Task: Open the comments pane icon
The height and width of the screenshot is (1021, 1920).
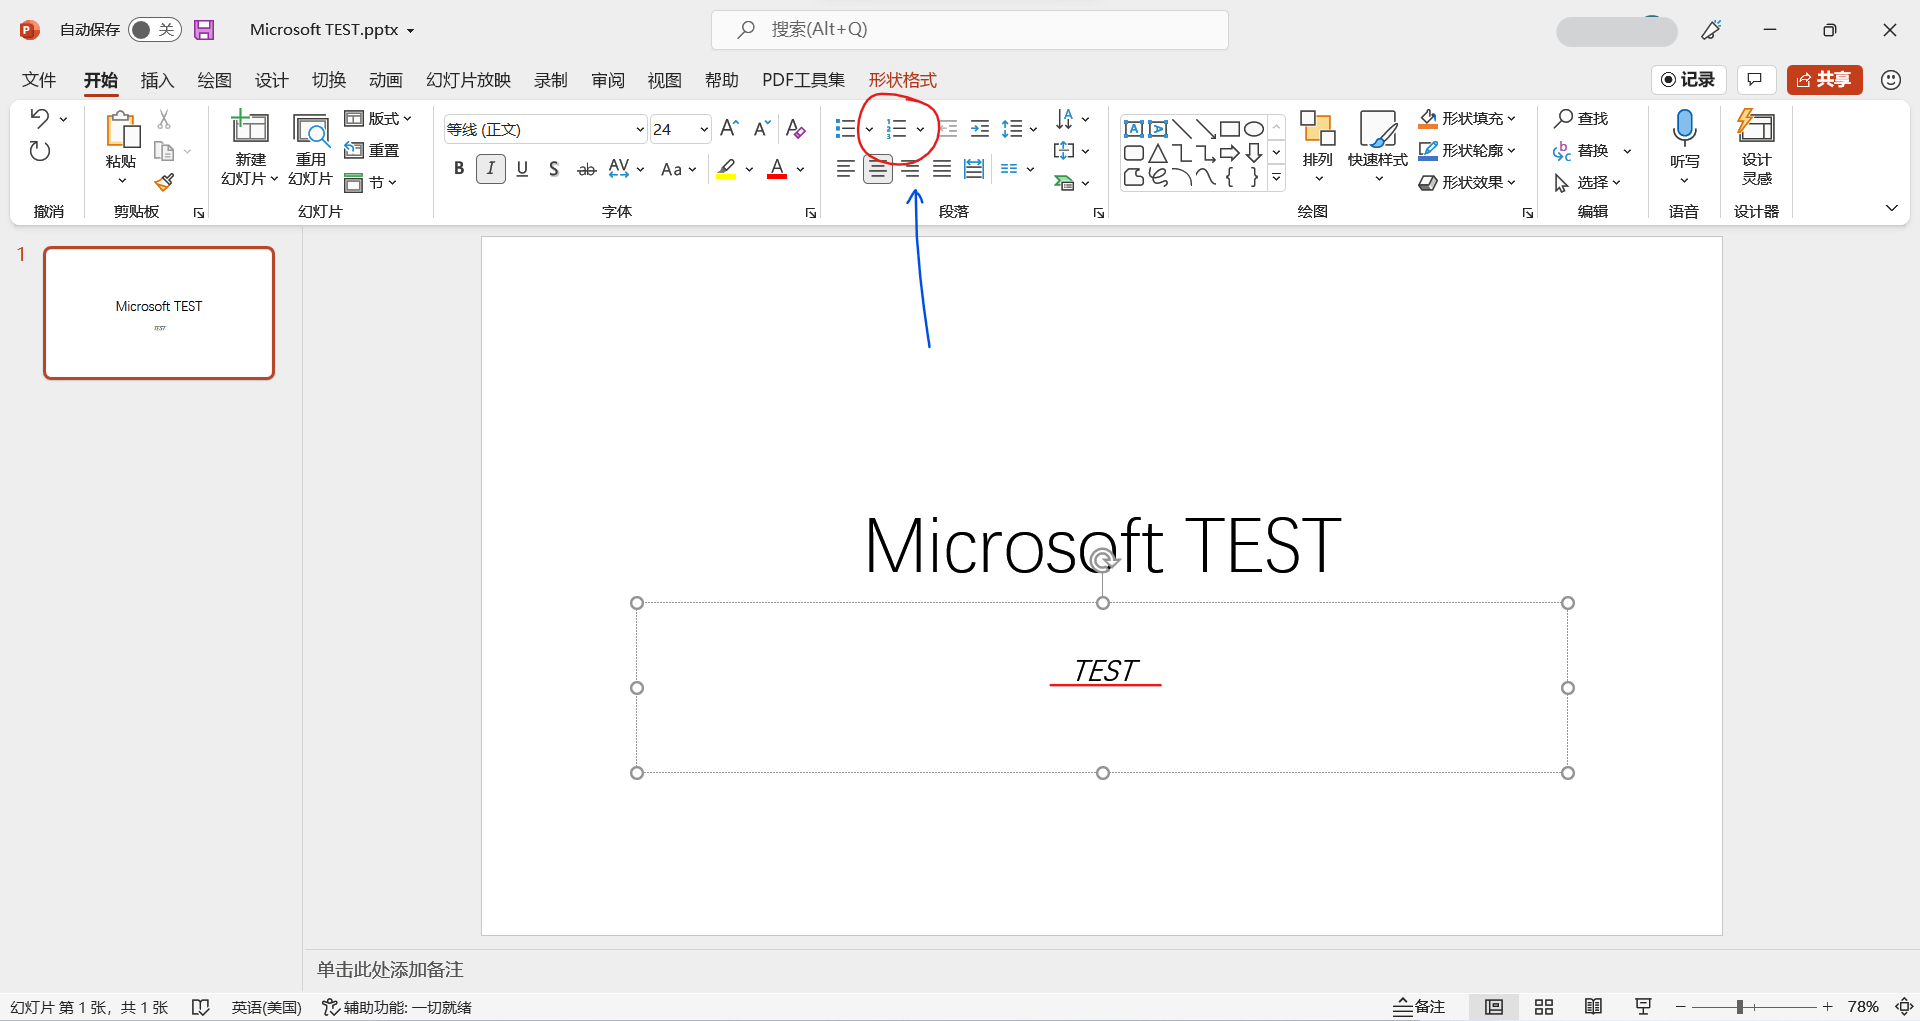Action: [x=1755, y=80]
